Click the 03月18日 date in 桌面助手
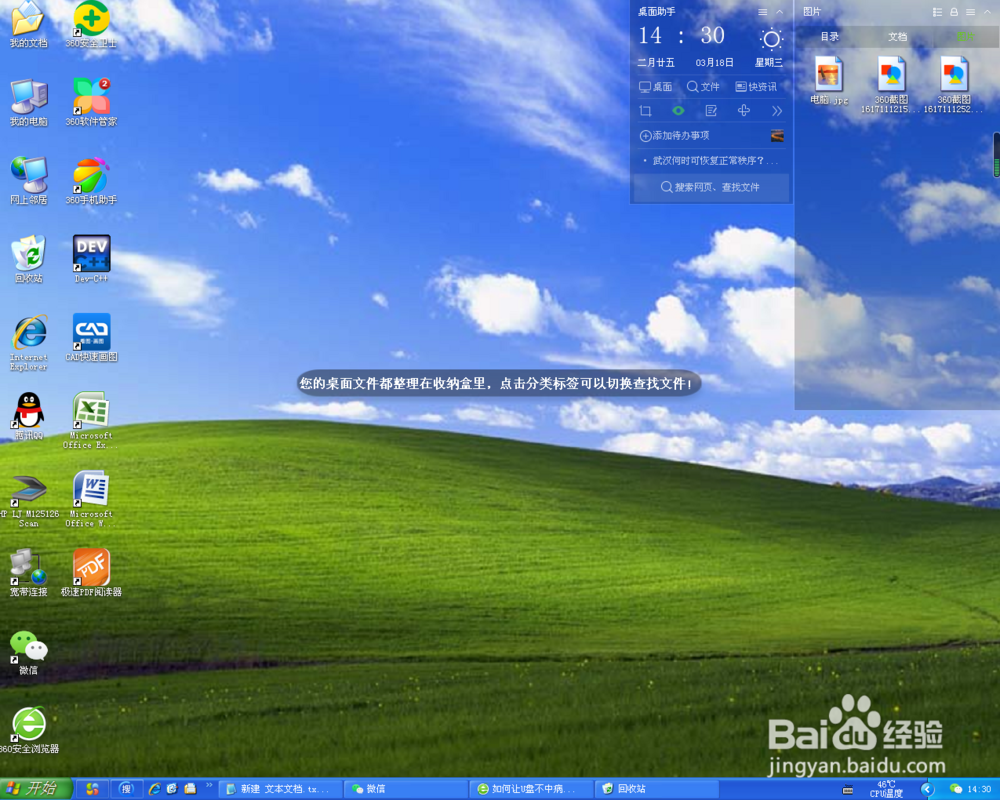1000x800 pixels. [714, 63]
